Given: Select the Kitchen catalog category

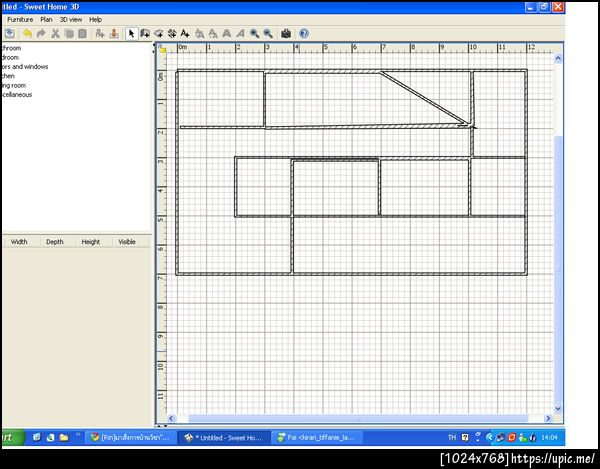Looking at the screenshot, I should [x=8, y=76].
